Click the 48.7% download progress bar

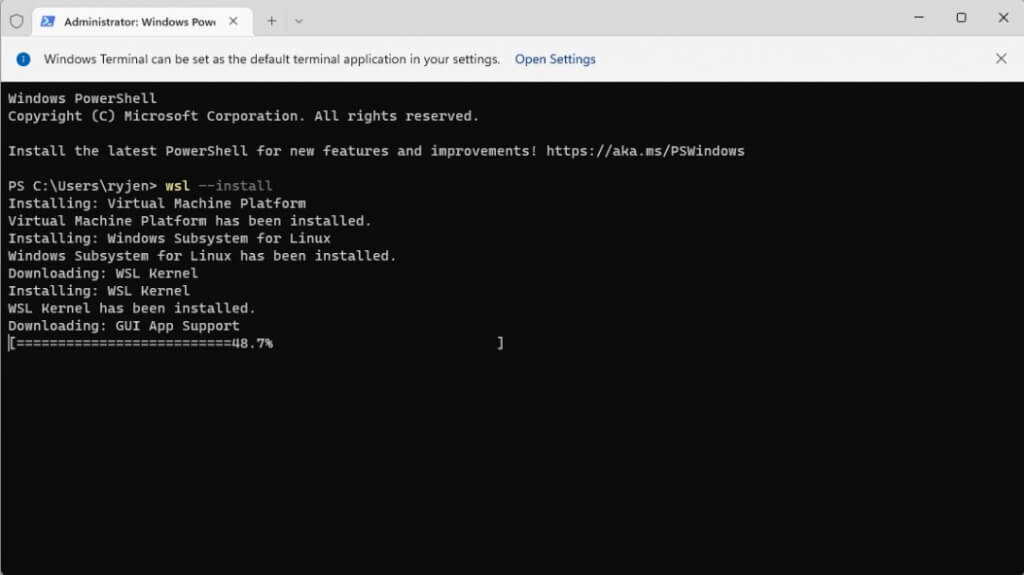point(256,343)
